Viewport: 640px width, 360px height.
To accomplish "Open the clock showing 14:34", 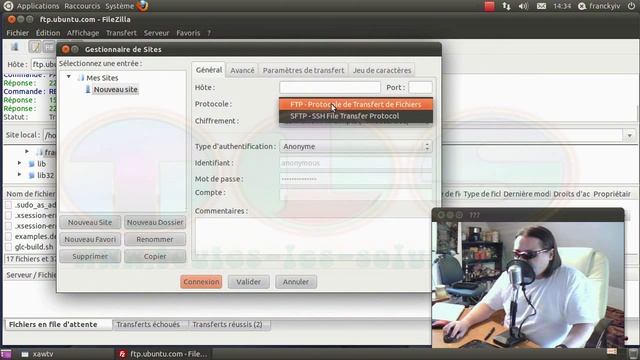I will tap(562, 6).
